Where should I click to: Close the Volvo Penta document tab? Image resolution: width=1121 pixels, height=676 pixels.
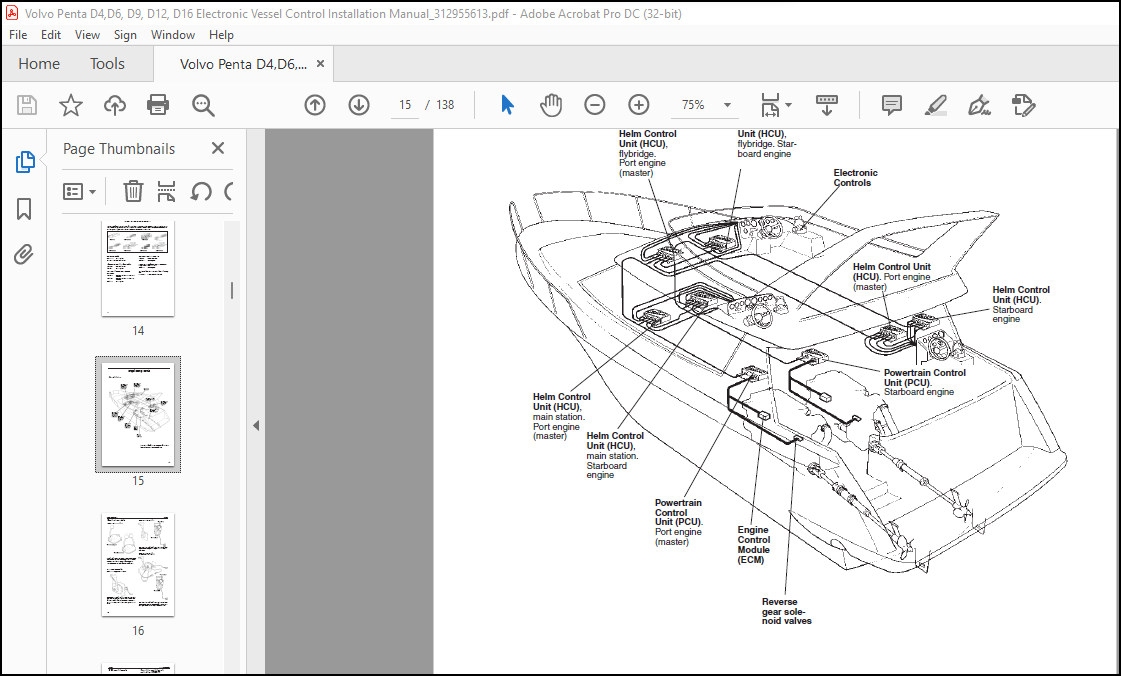(320, 64)
